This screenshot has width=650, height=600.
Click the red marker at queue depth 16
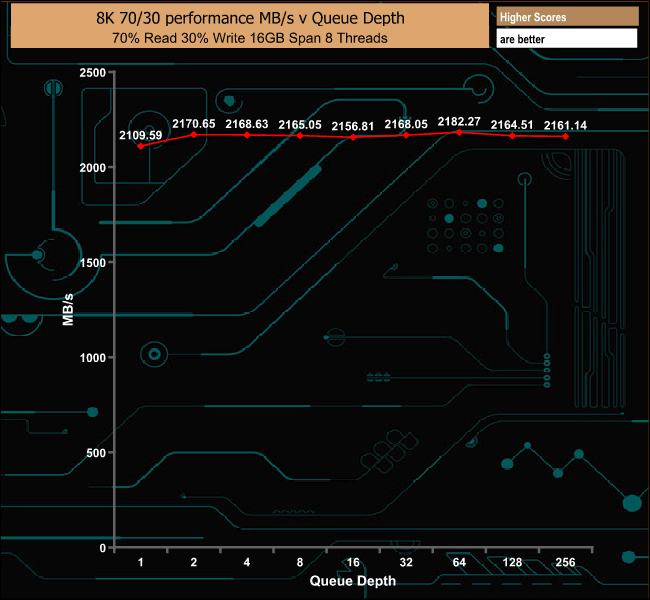[353, 137]
